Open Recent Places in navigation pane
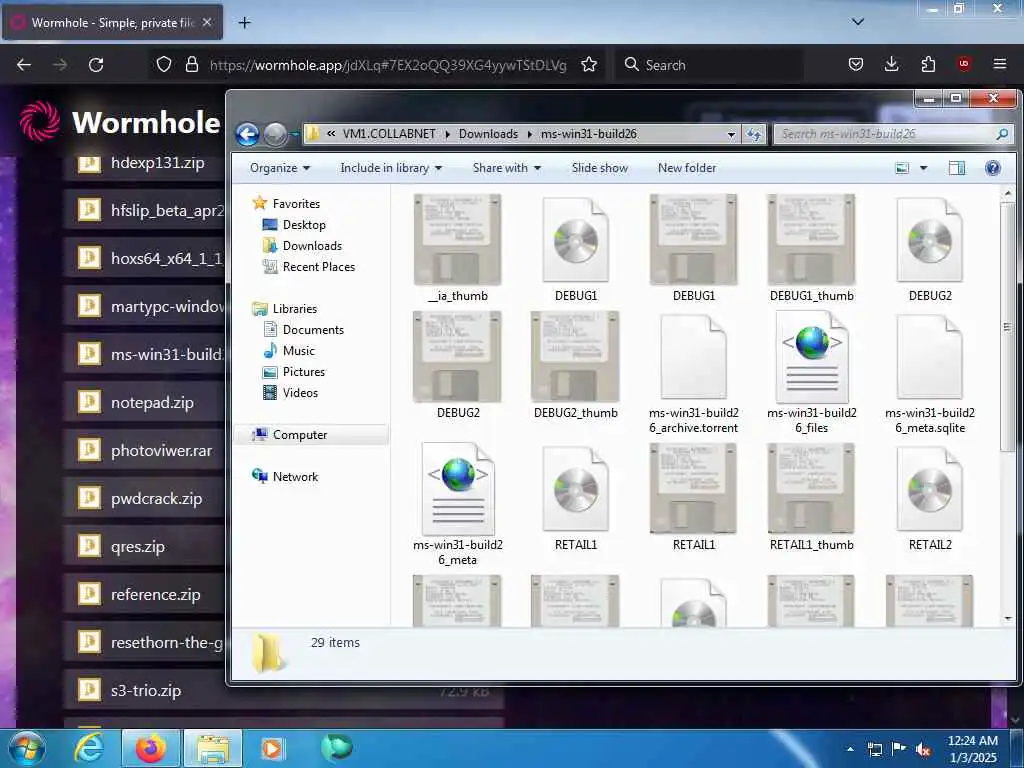 [308, 266]
